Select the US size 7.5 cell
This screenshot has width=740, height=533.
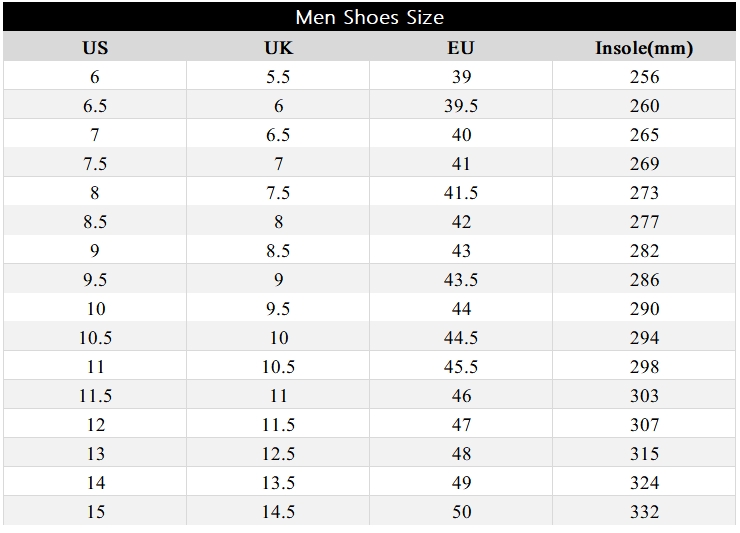[x=95, y=164]
